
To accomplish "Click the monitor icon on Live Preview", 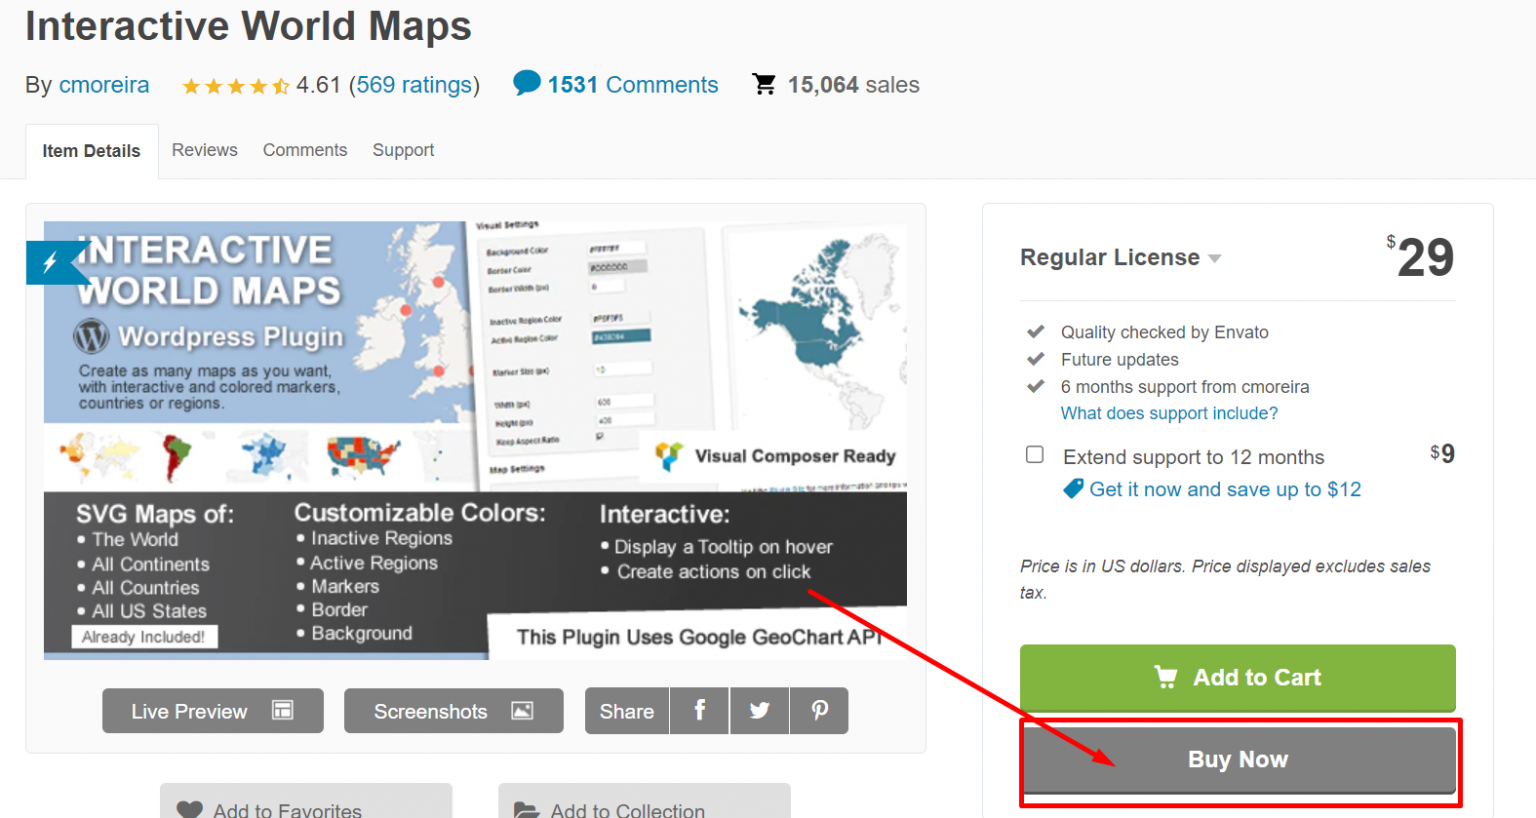I will (x=283, y=710).
